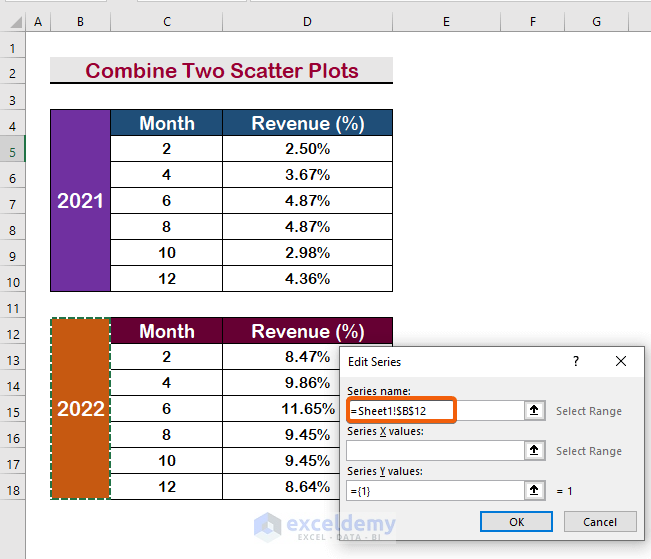Click the help question mark in Edit Series
Viewport: 651px width, 559px height.
click(x=575, y=361)
